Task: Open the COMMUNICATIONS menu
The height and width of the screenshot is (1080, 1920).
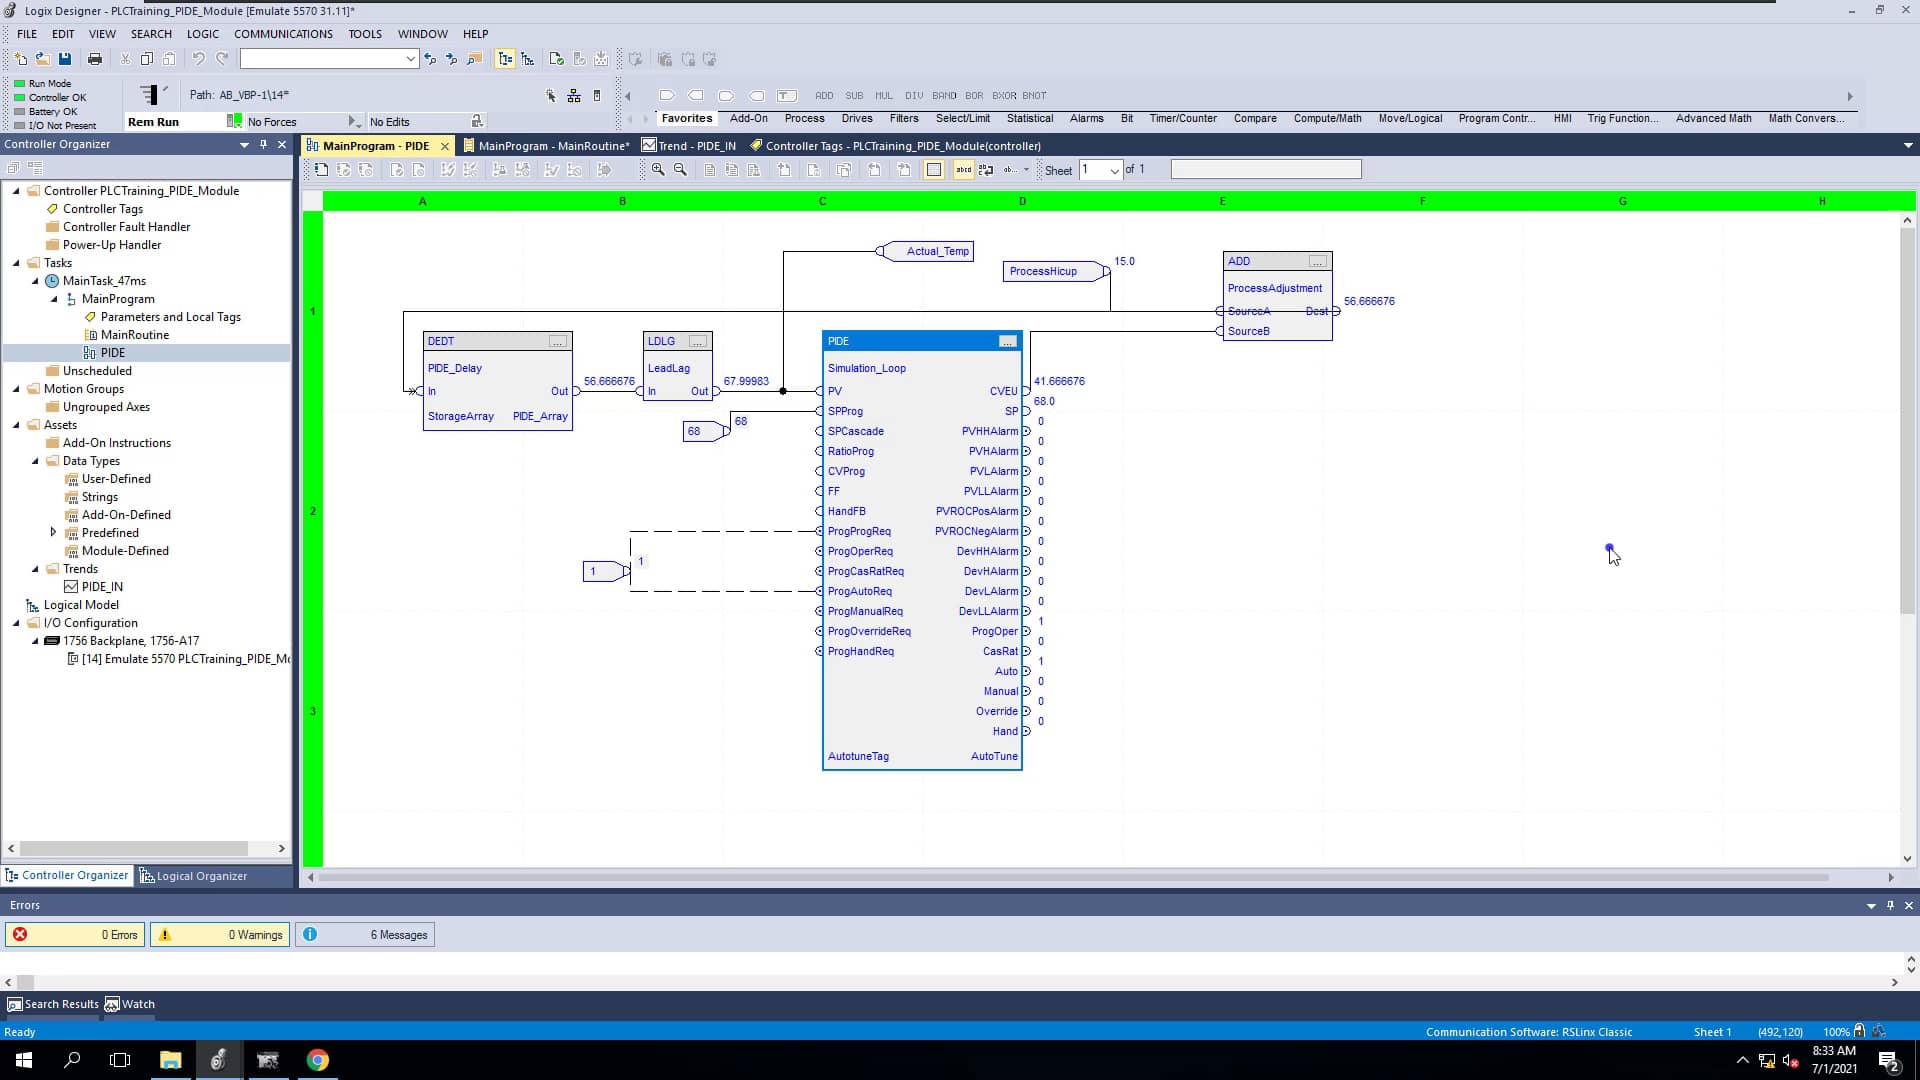Action: tap(283, 33)
